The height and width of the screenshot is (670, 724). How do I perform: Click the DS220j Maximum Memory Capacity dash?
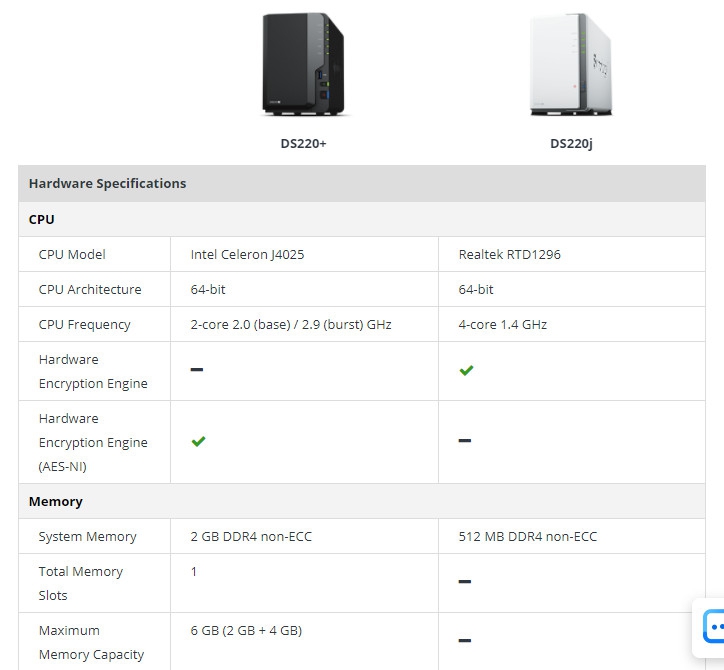(x=465, y=640)
